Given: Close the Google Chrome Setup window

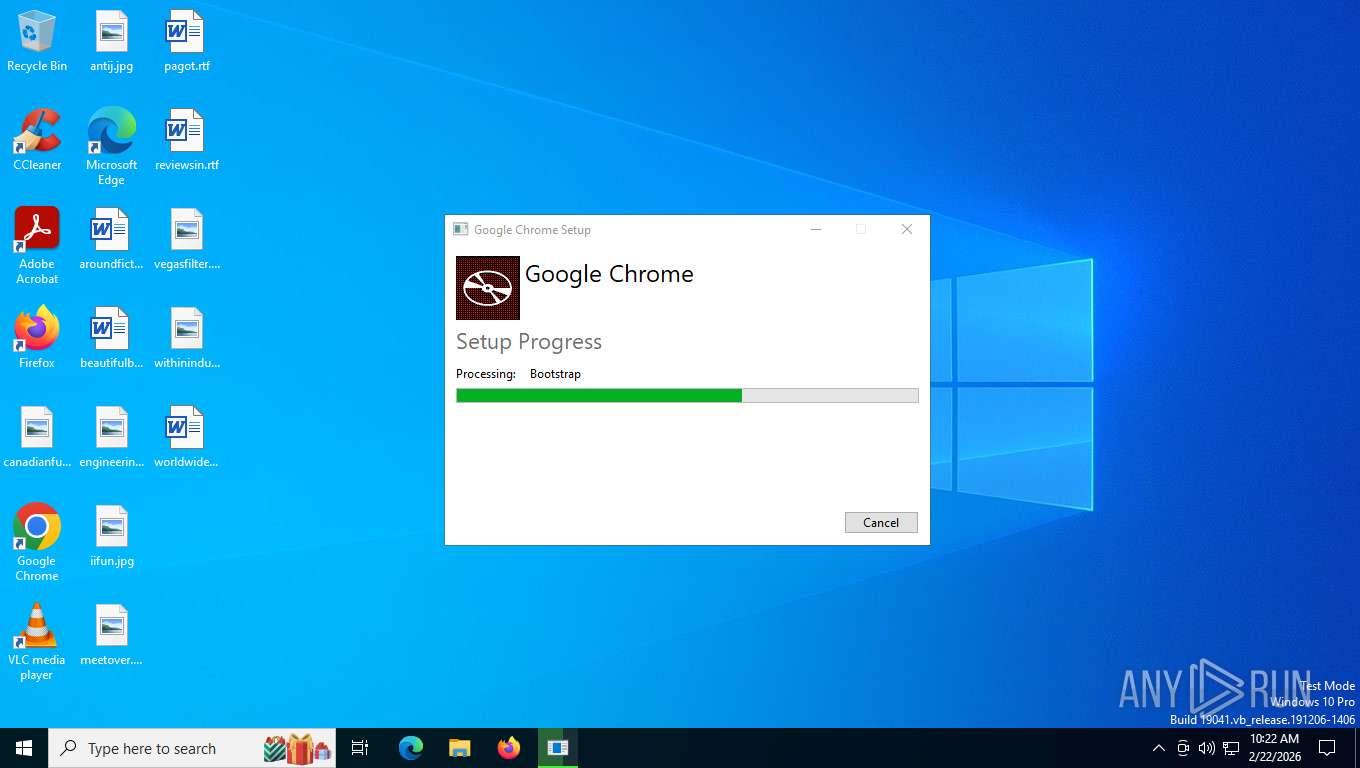Looking at the screenshot, I should coord(907,229).
